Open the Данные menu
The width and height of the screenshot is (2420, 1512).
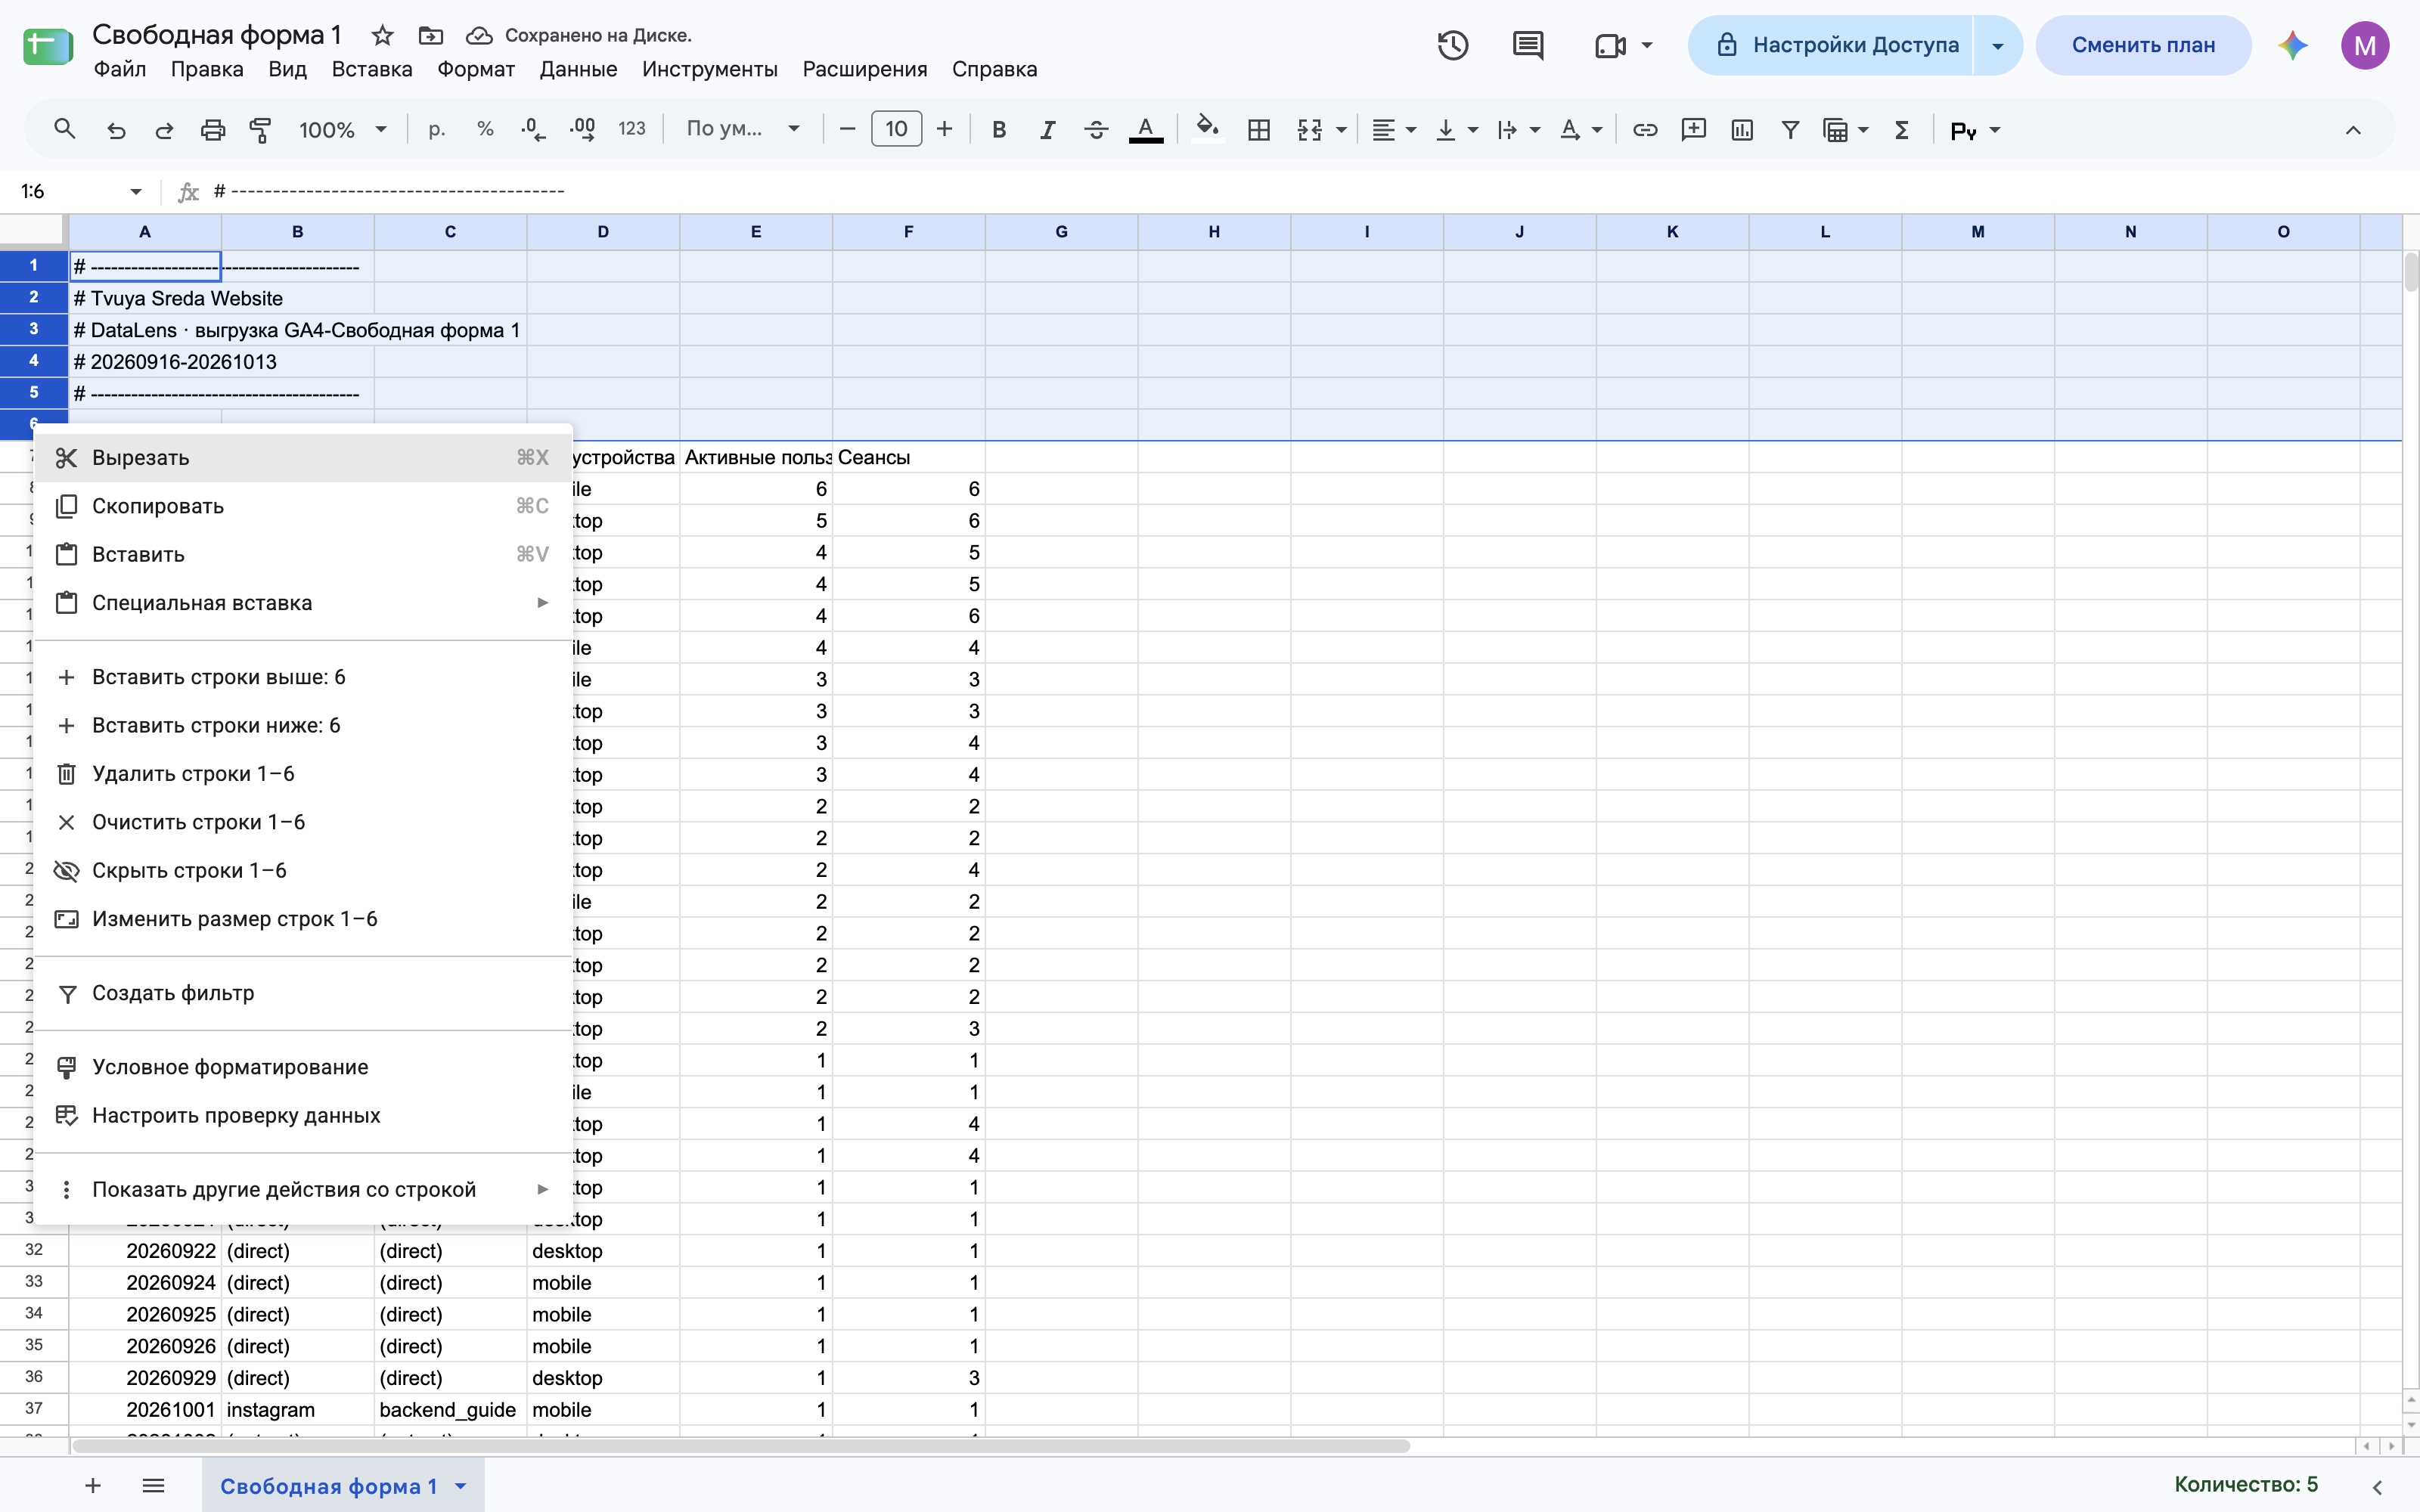578,69
